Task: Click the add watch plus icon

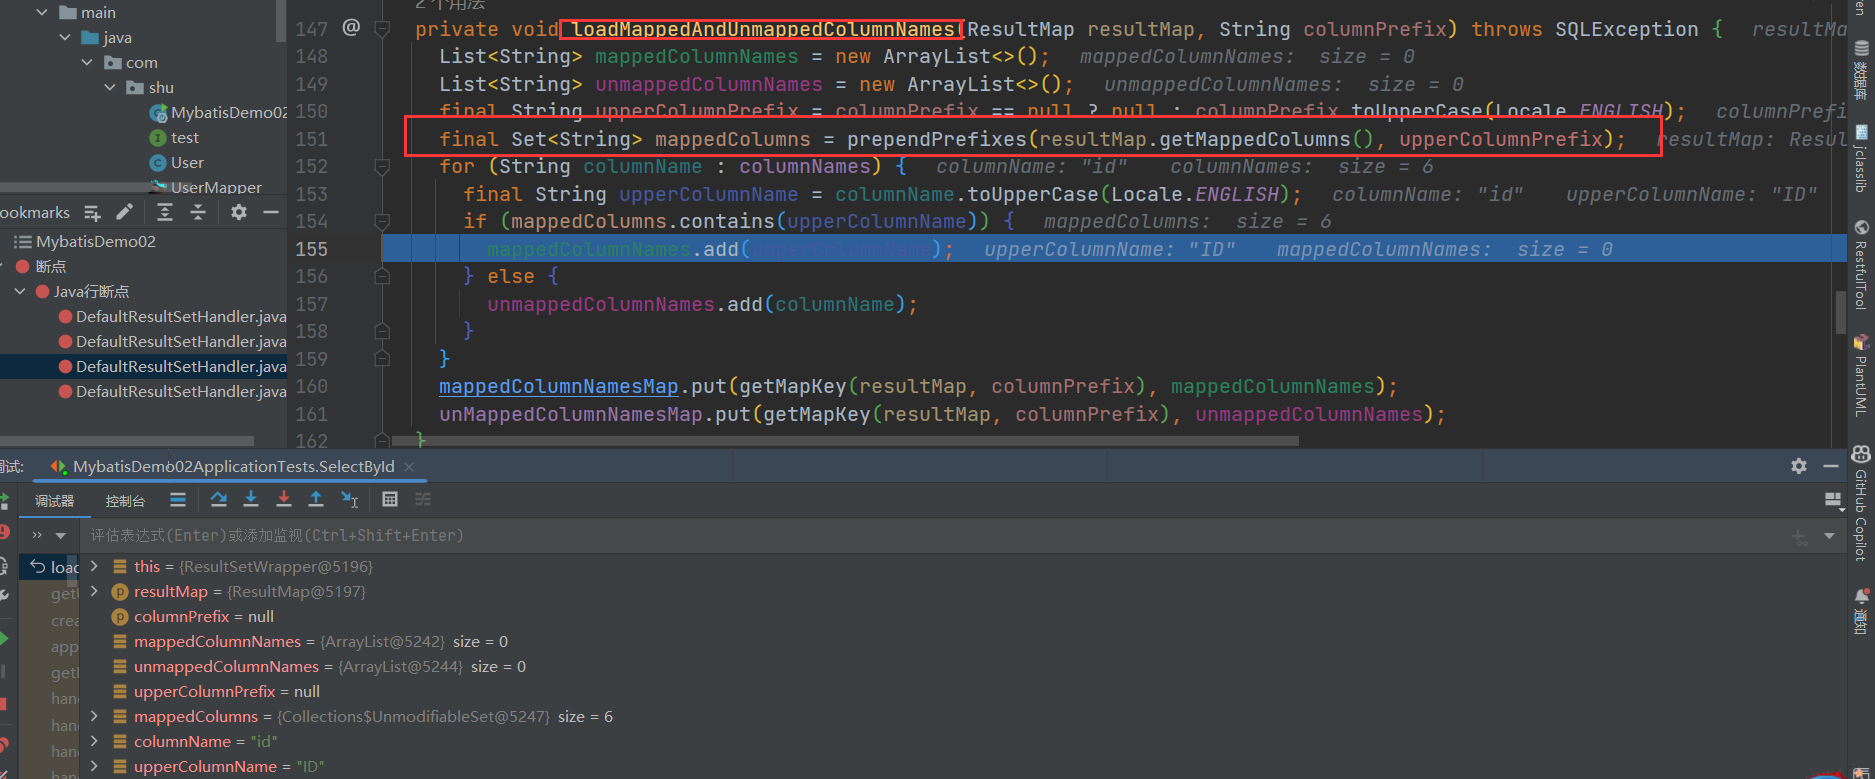Action: click(x=1800, y=537)
